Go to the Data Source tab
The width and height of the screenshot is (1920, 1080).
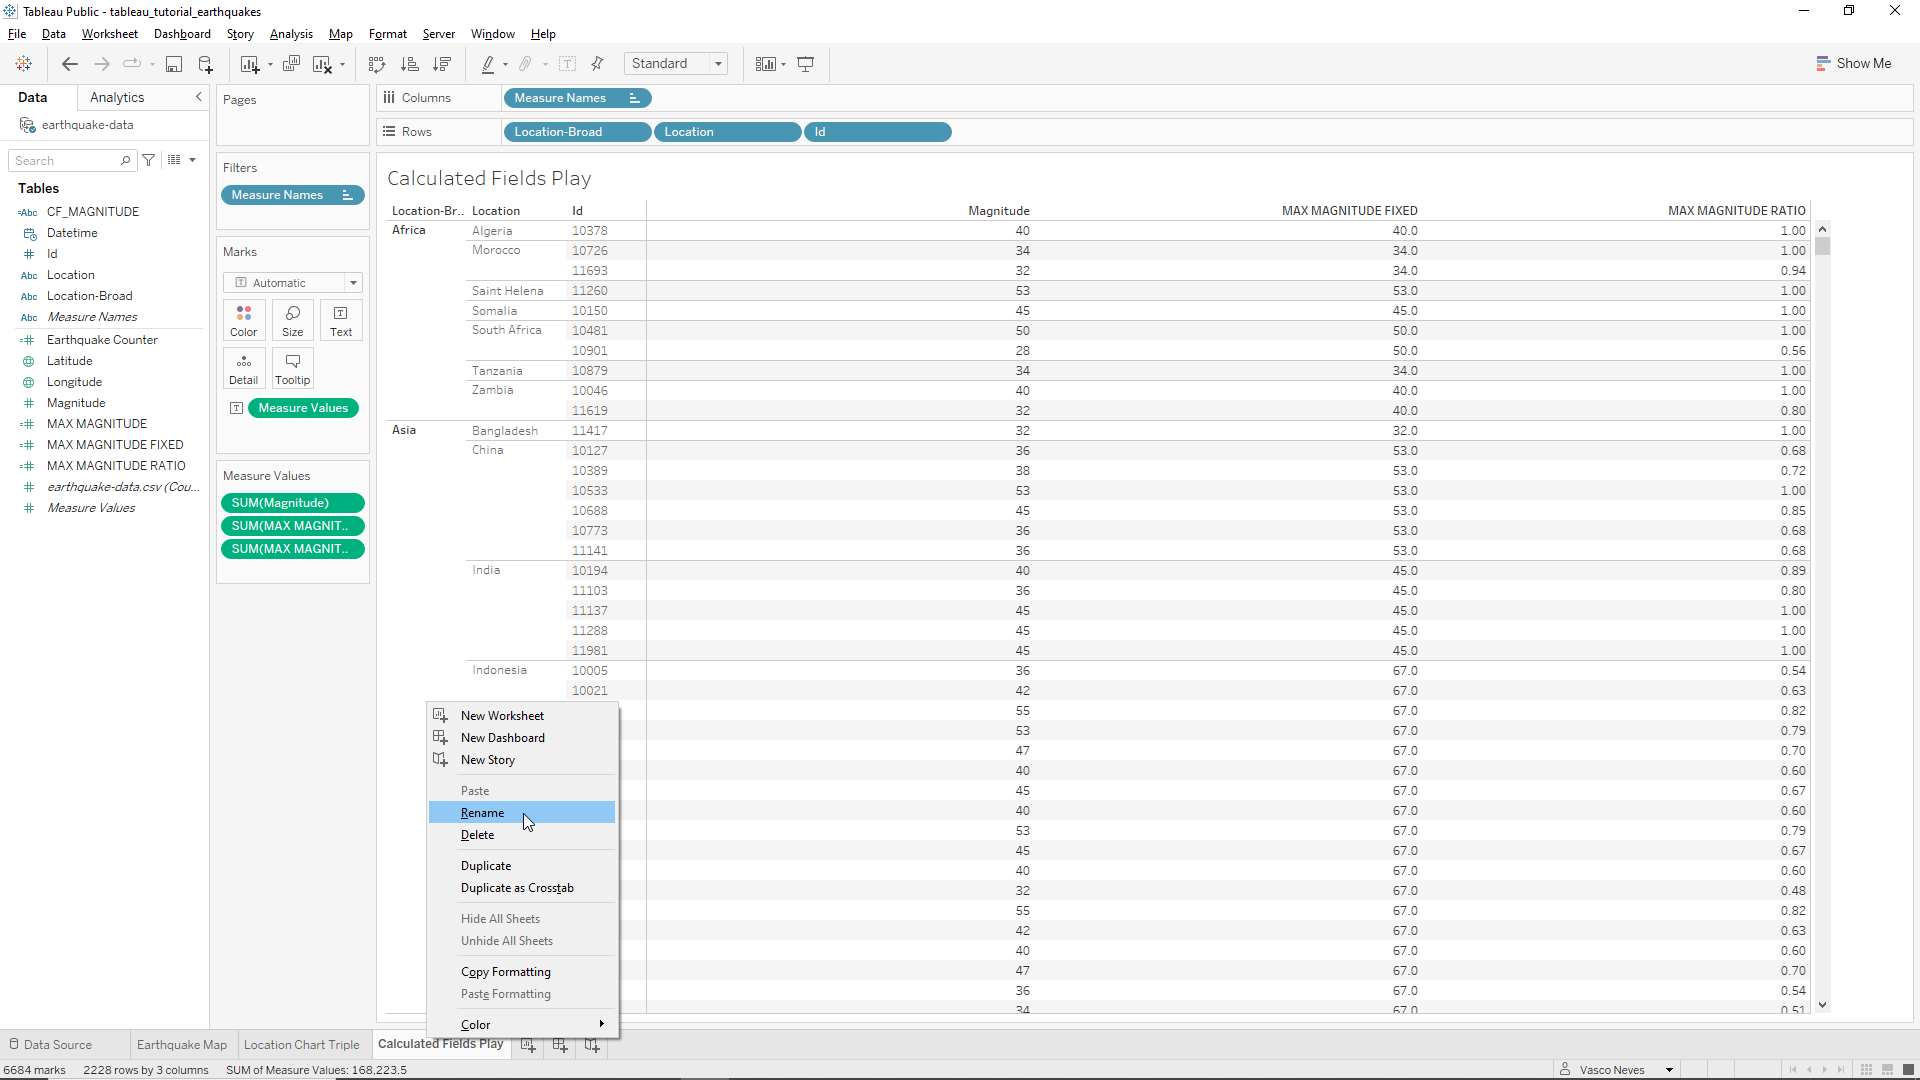pyautogui.click(x=51, y=1045)
